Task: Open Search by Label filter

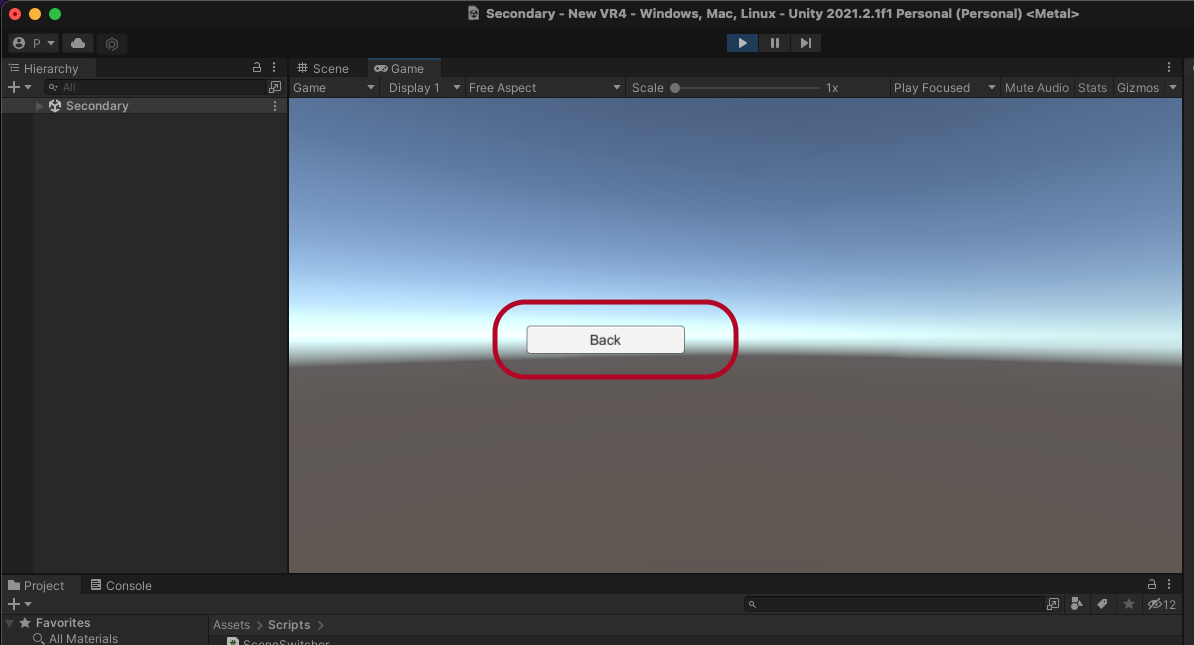Action: [1103, 604]
